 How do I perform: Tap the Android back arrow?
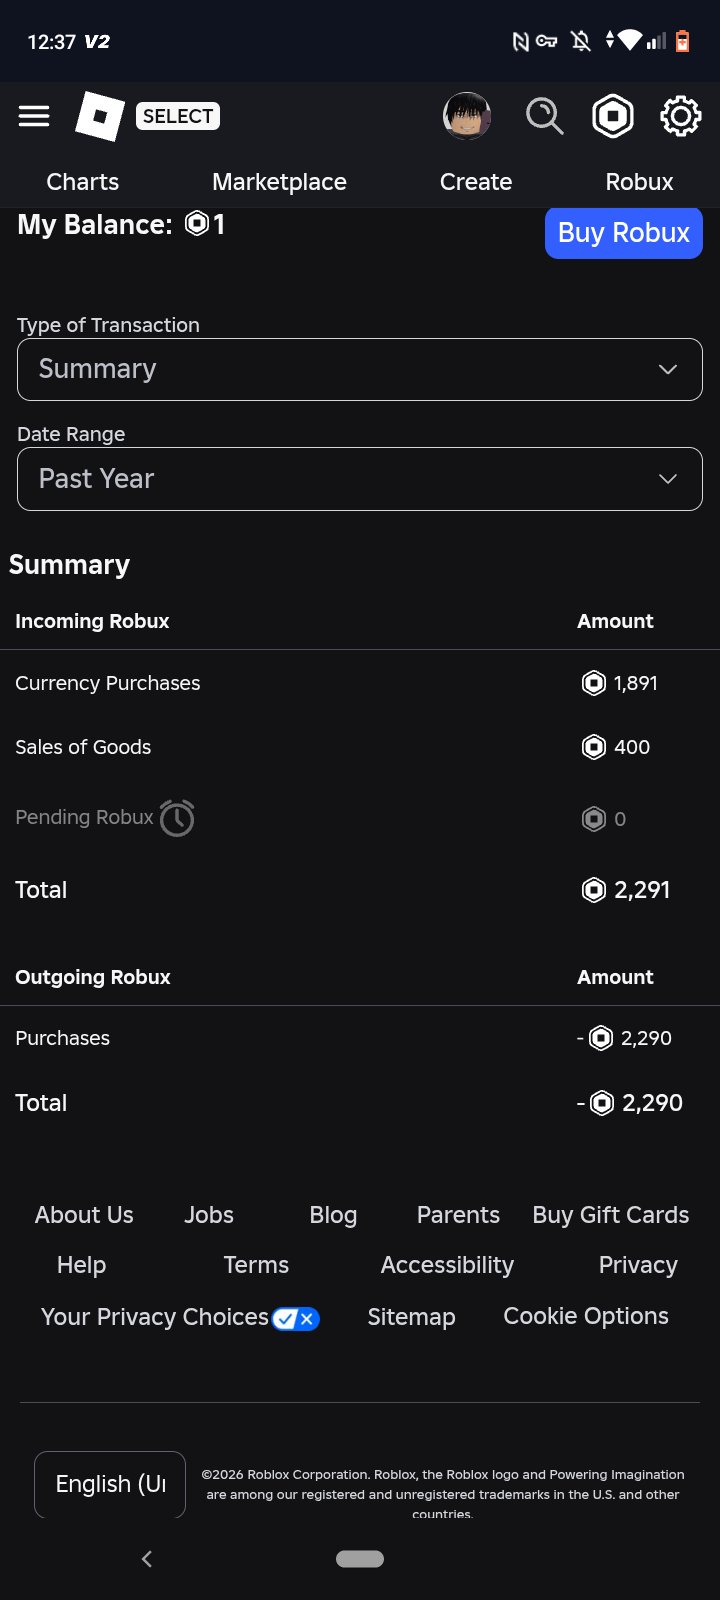pyautogui.click(x=147, y=1559)
